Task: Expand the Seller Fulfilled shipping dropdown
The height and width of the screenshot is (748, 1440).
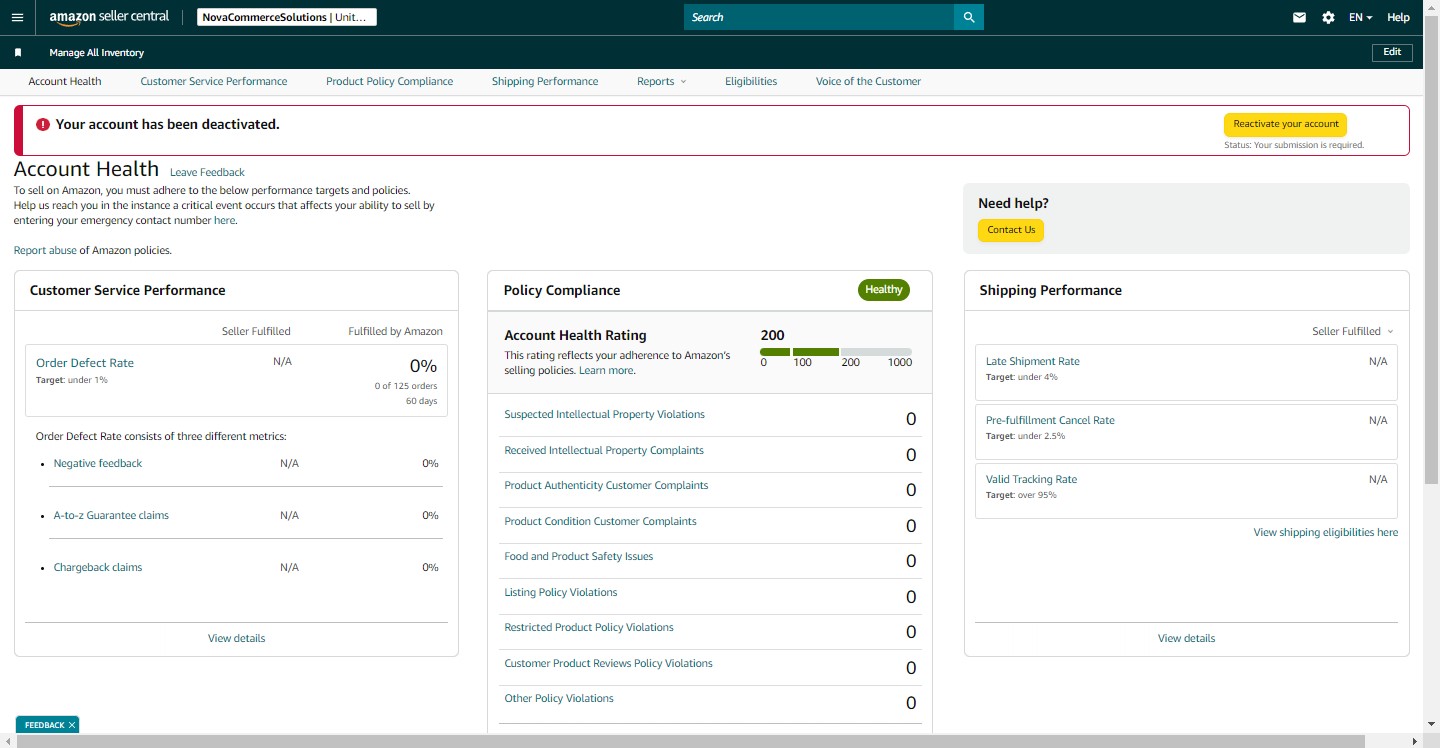Action: [x=1352, y=331]
